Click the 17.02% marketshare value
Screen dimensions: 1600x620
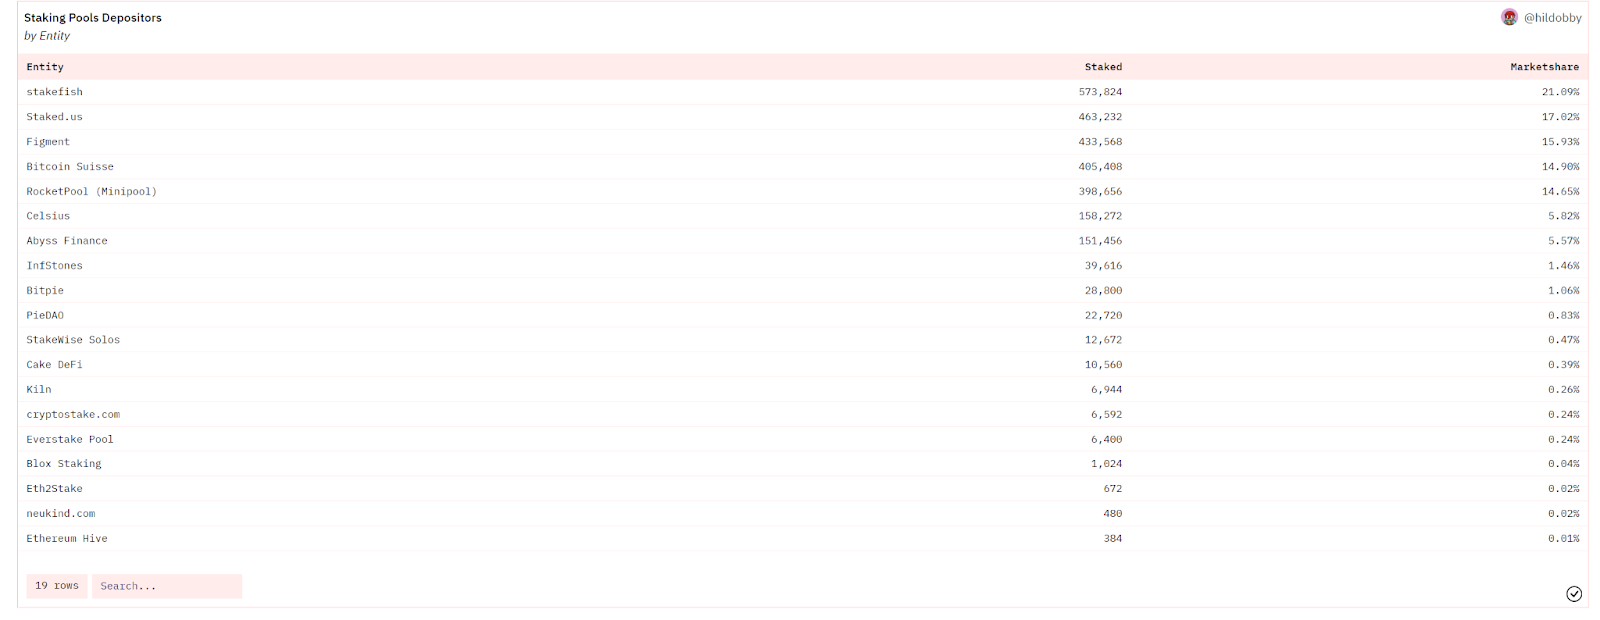(x=1560, y=117)
